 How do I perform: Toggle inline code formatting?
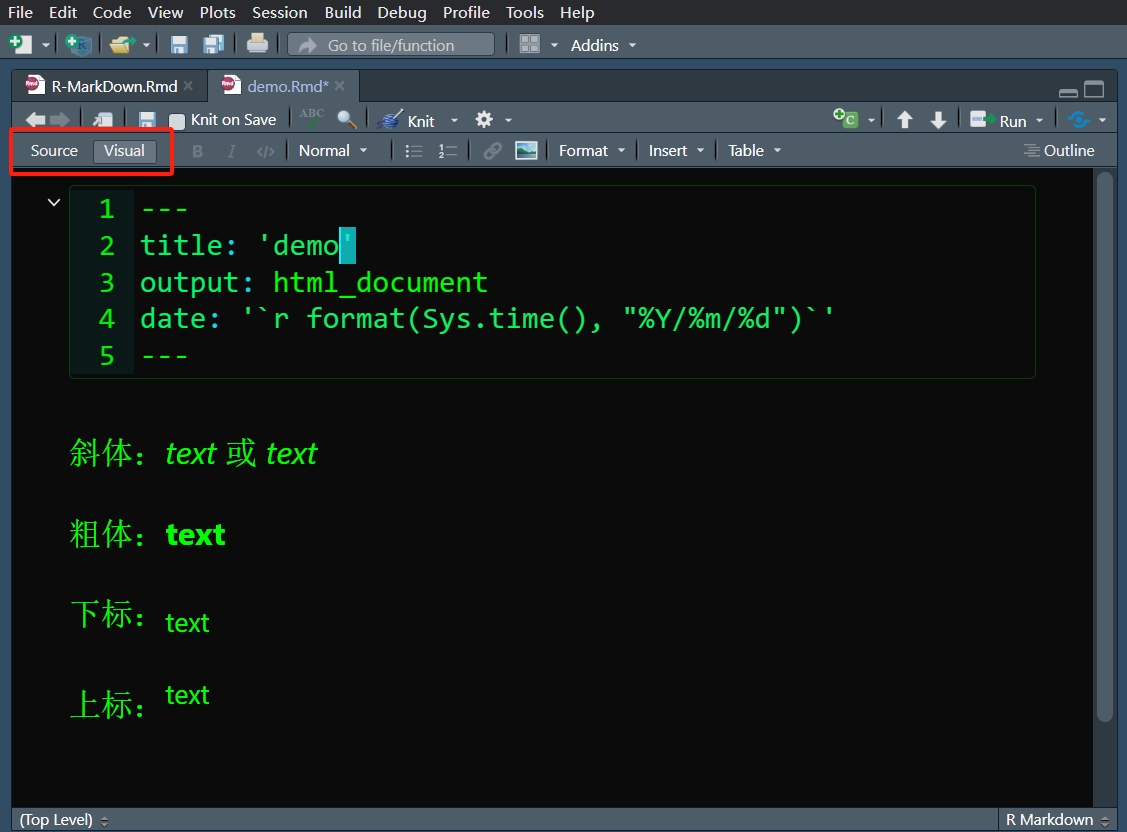click(265, 152)
